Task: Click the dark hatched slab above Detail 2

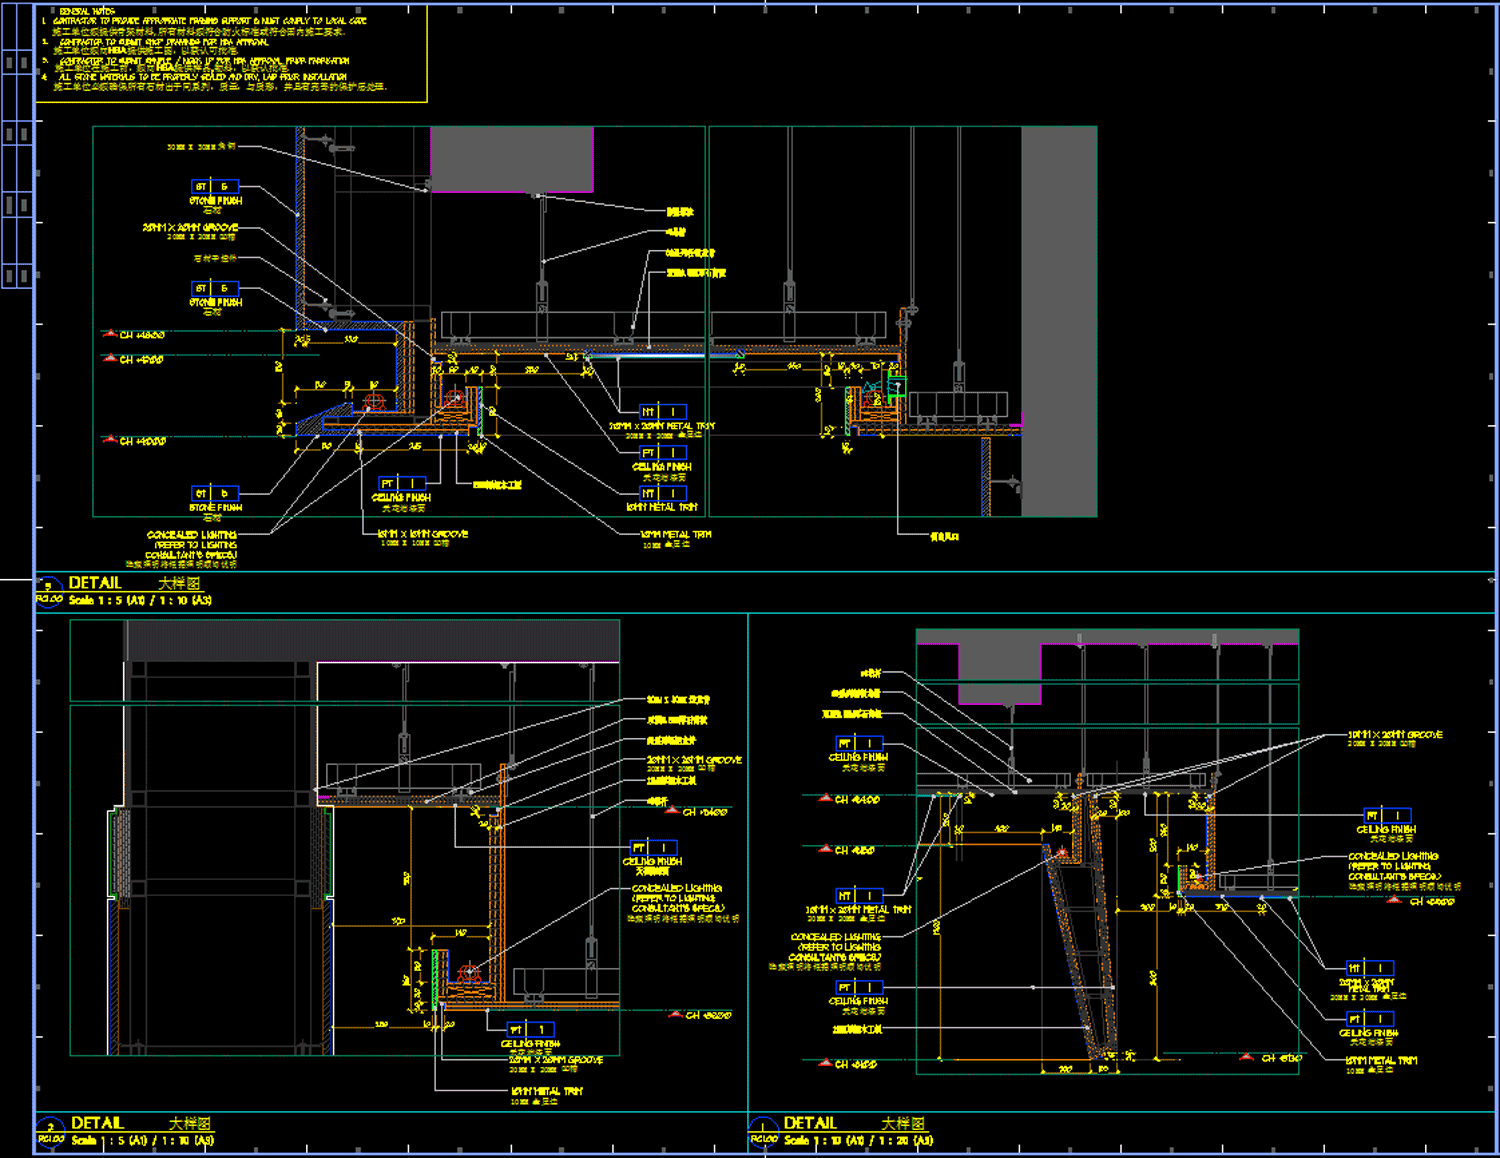Action: [372, 640]
